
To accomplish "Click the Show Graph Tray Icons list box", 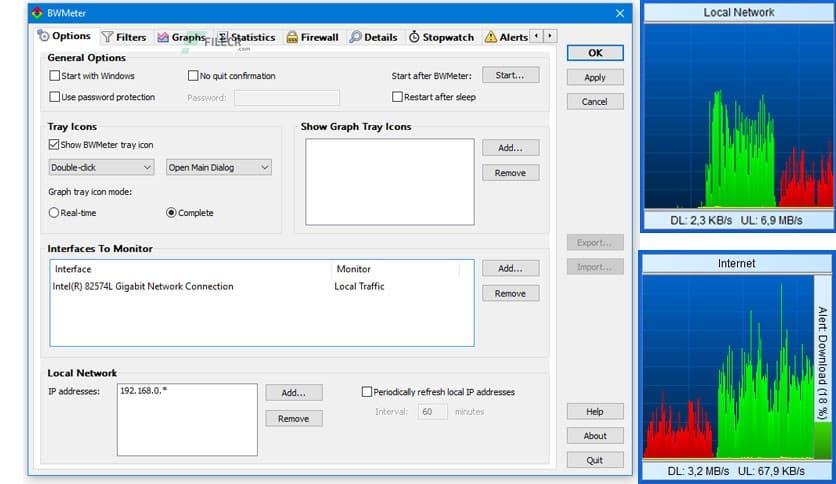I will [390, 182].
